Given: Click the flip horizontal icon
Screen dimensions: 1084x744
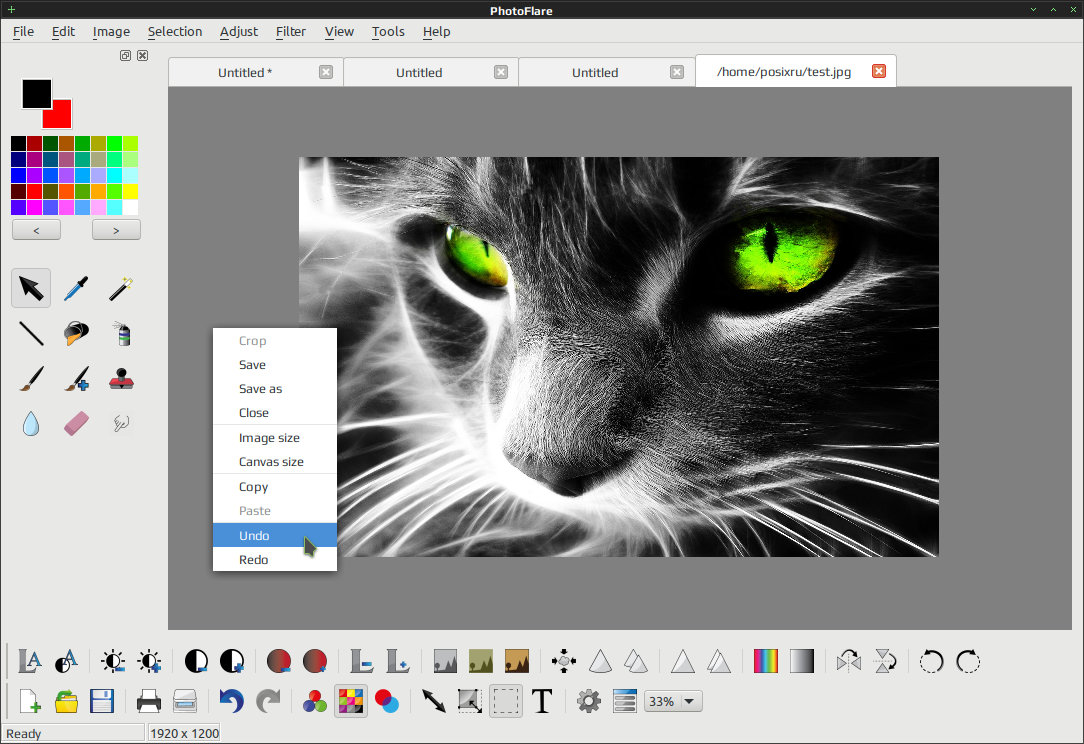Looking at the screenshot, I should (849, 661).
